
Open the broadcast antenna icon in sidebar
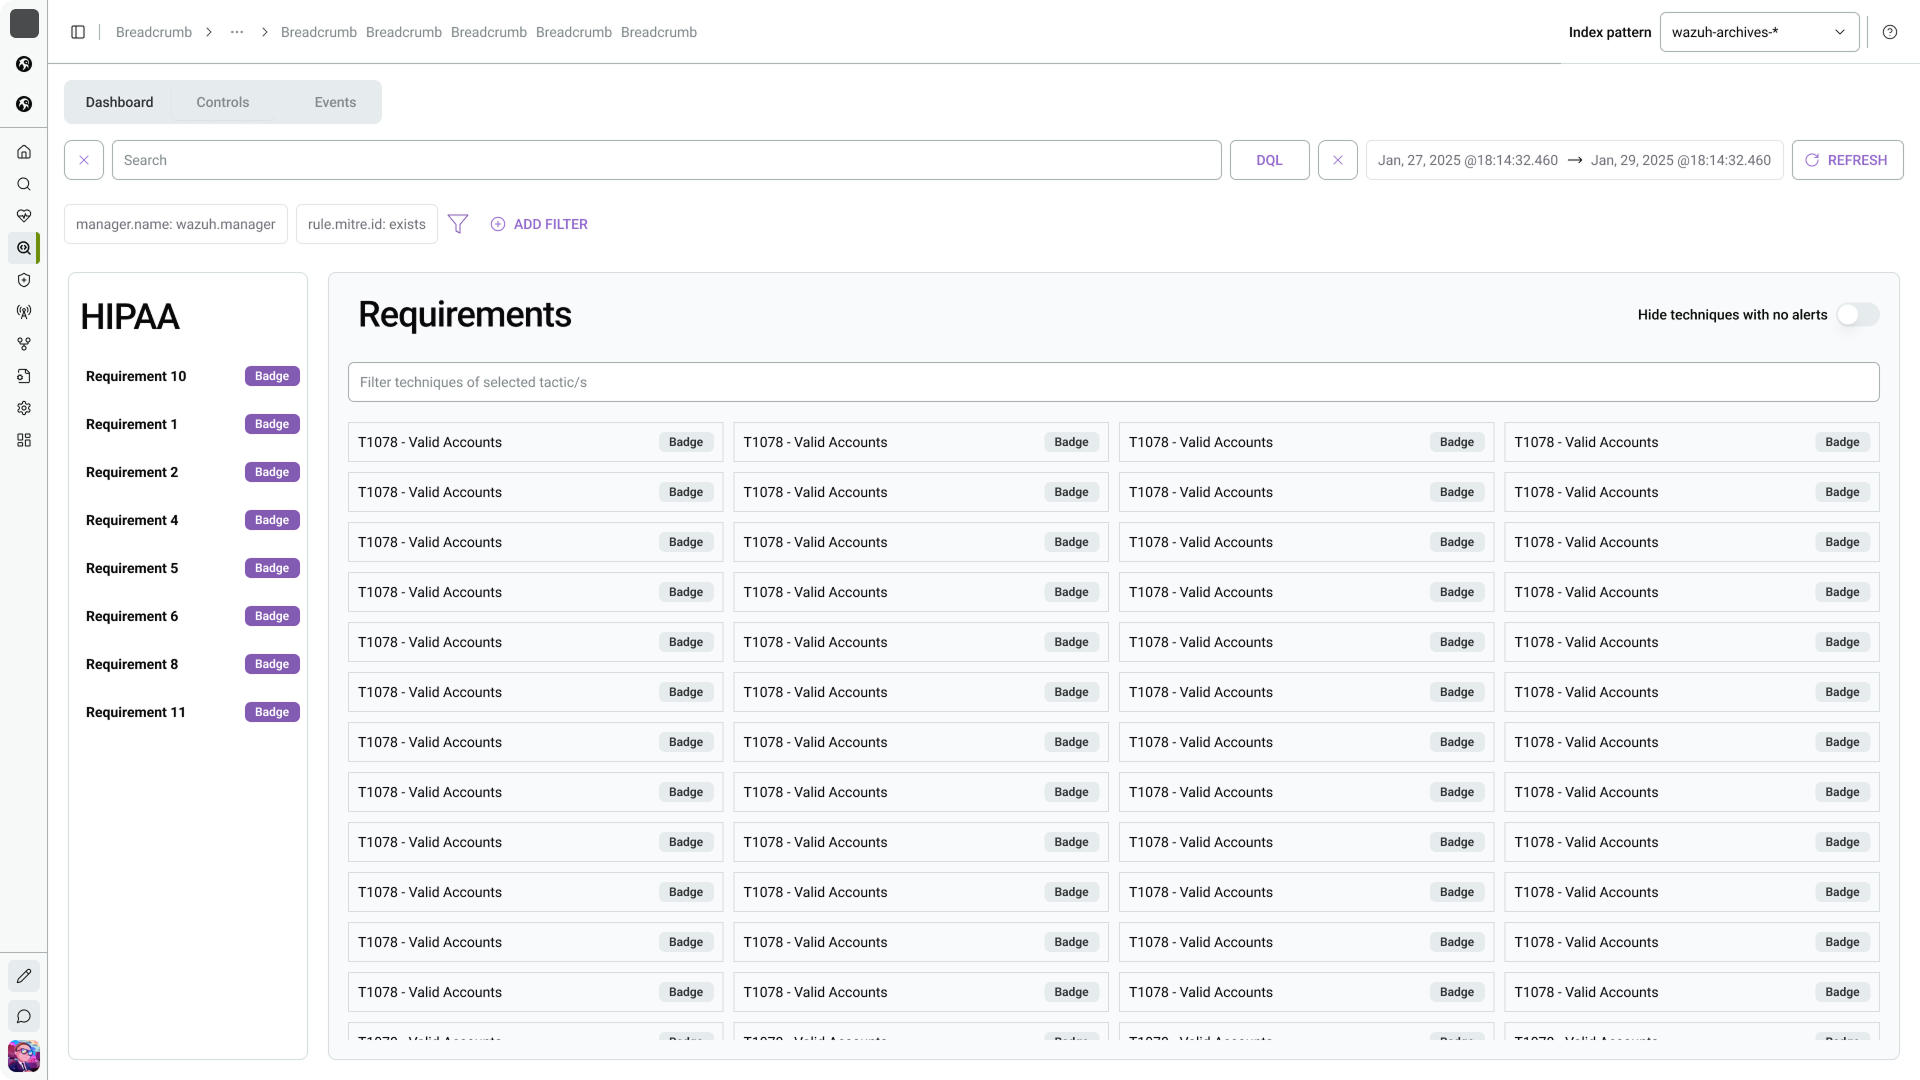click(x=24, y=312)
